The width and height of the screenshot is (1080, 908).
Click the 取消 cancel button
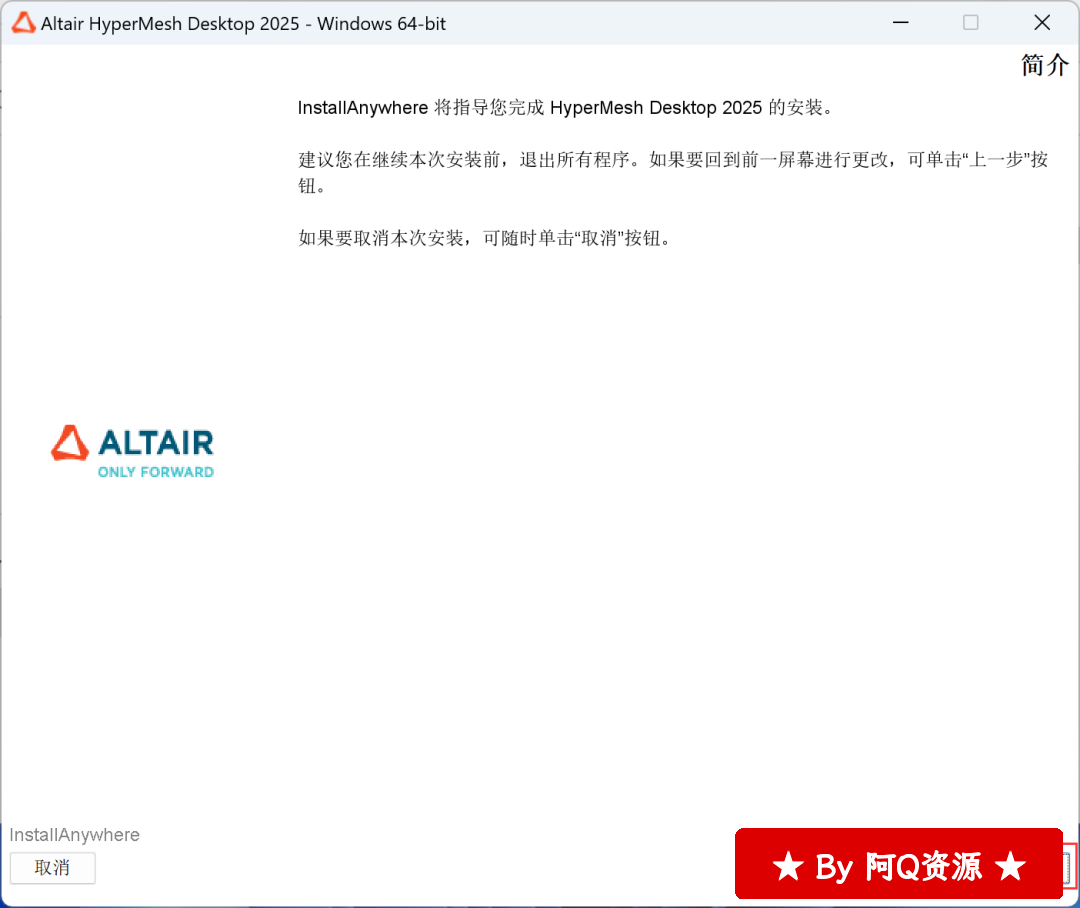point(52,867)
